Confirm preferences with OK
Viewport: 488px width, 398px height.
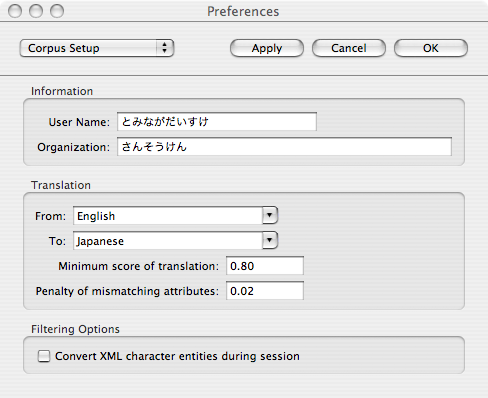[x=431, y=48]
